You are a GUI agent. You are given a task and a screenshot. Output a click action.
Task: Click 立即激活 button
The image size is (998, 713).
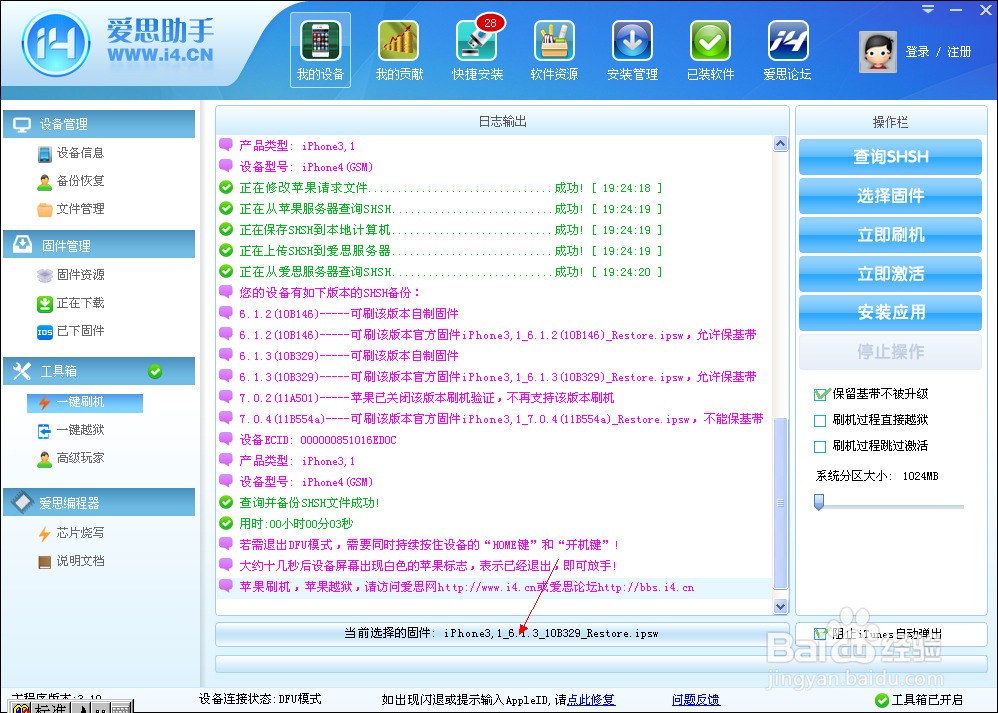point(890,274)
